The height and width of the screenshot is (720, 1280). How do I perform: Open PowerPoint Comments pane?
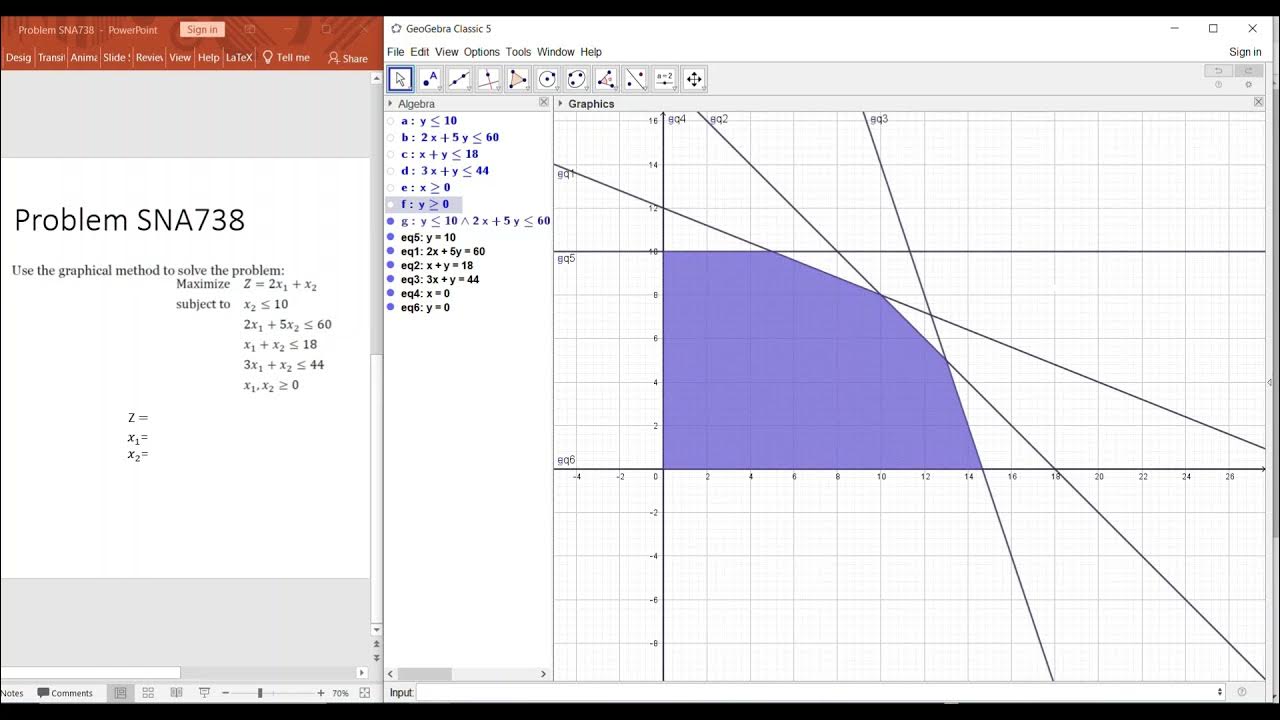pyautogui.click(x=65, y=693)
